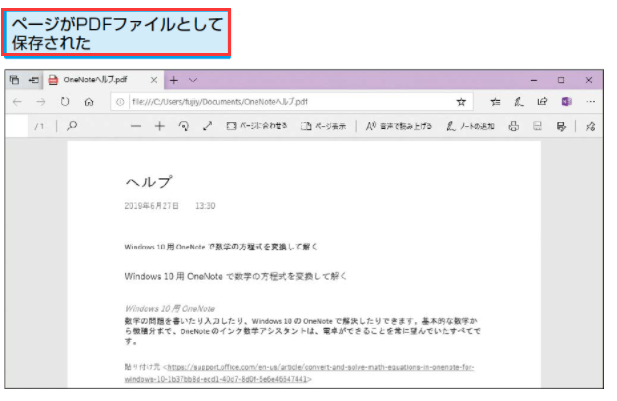The width and height of the screenshot is (617, 401).
Task: Search in the PDF
Action: [x=72, y=126]
